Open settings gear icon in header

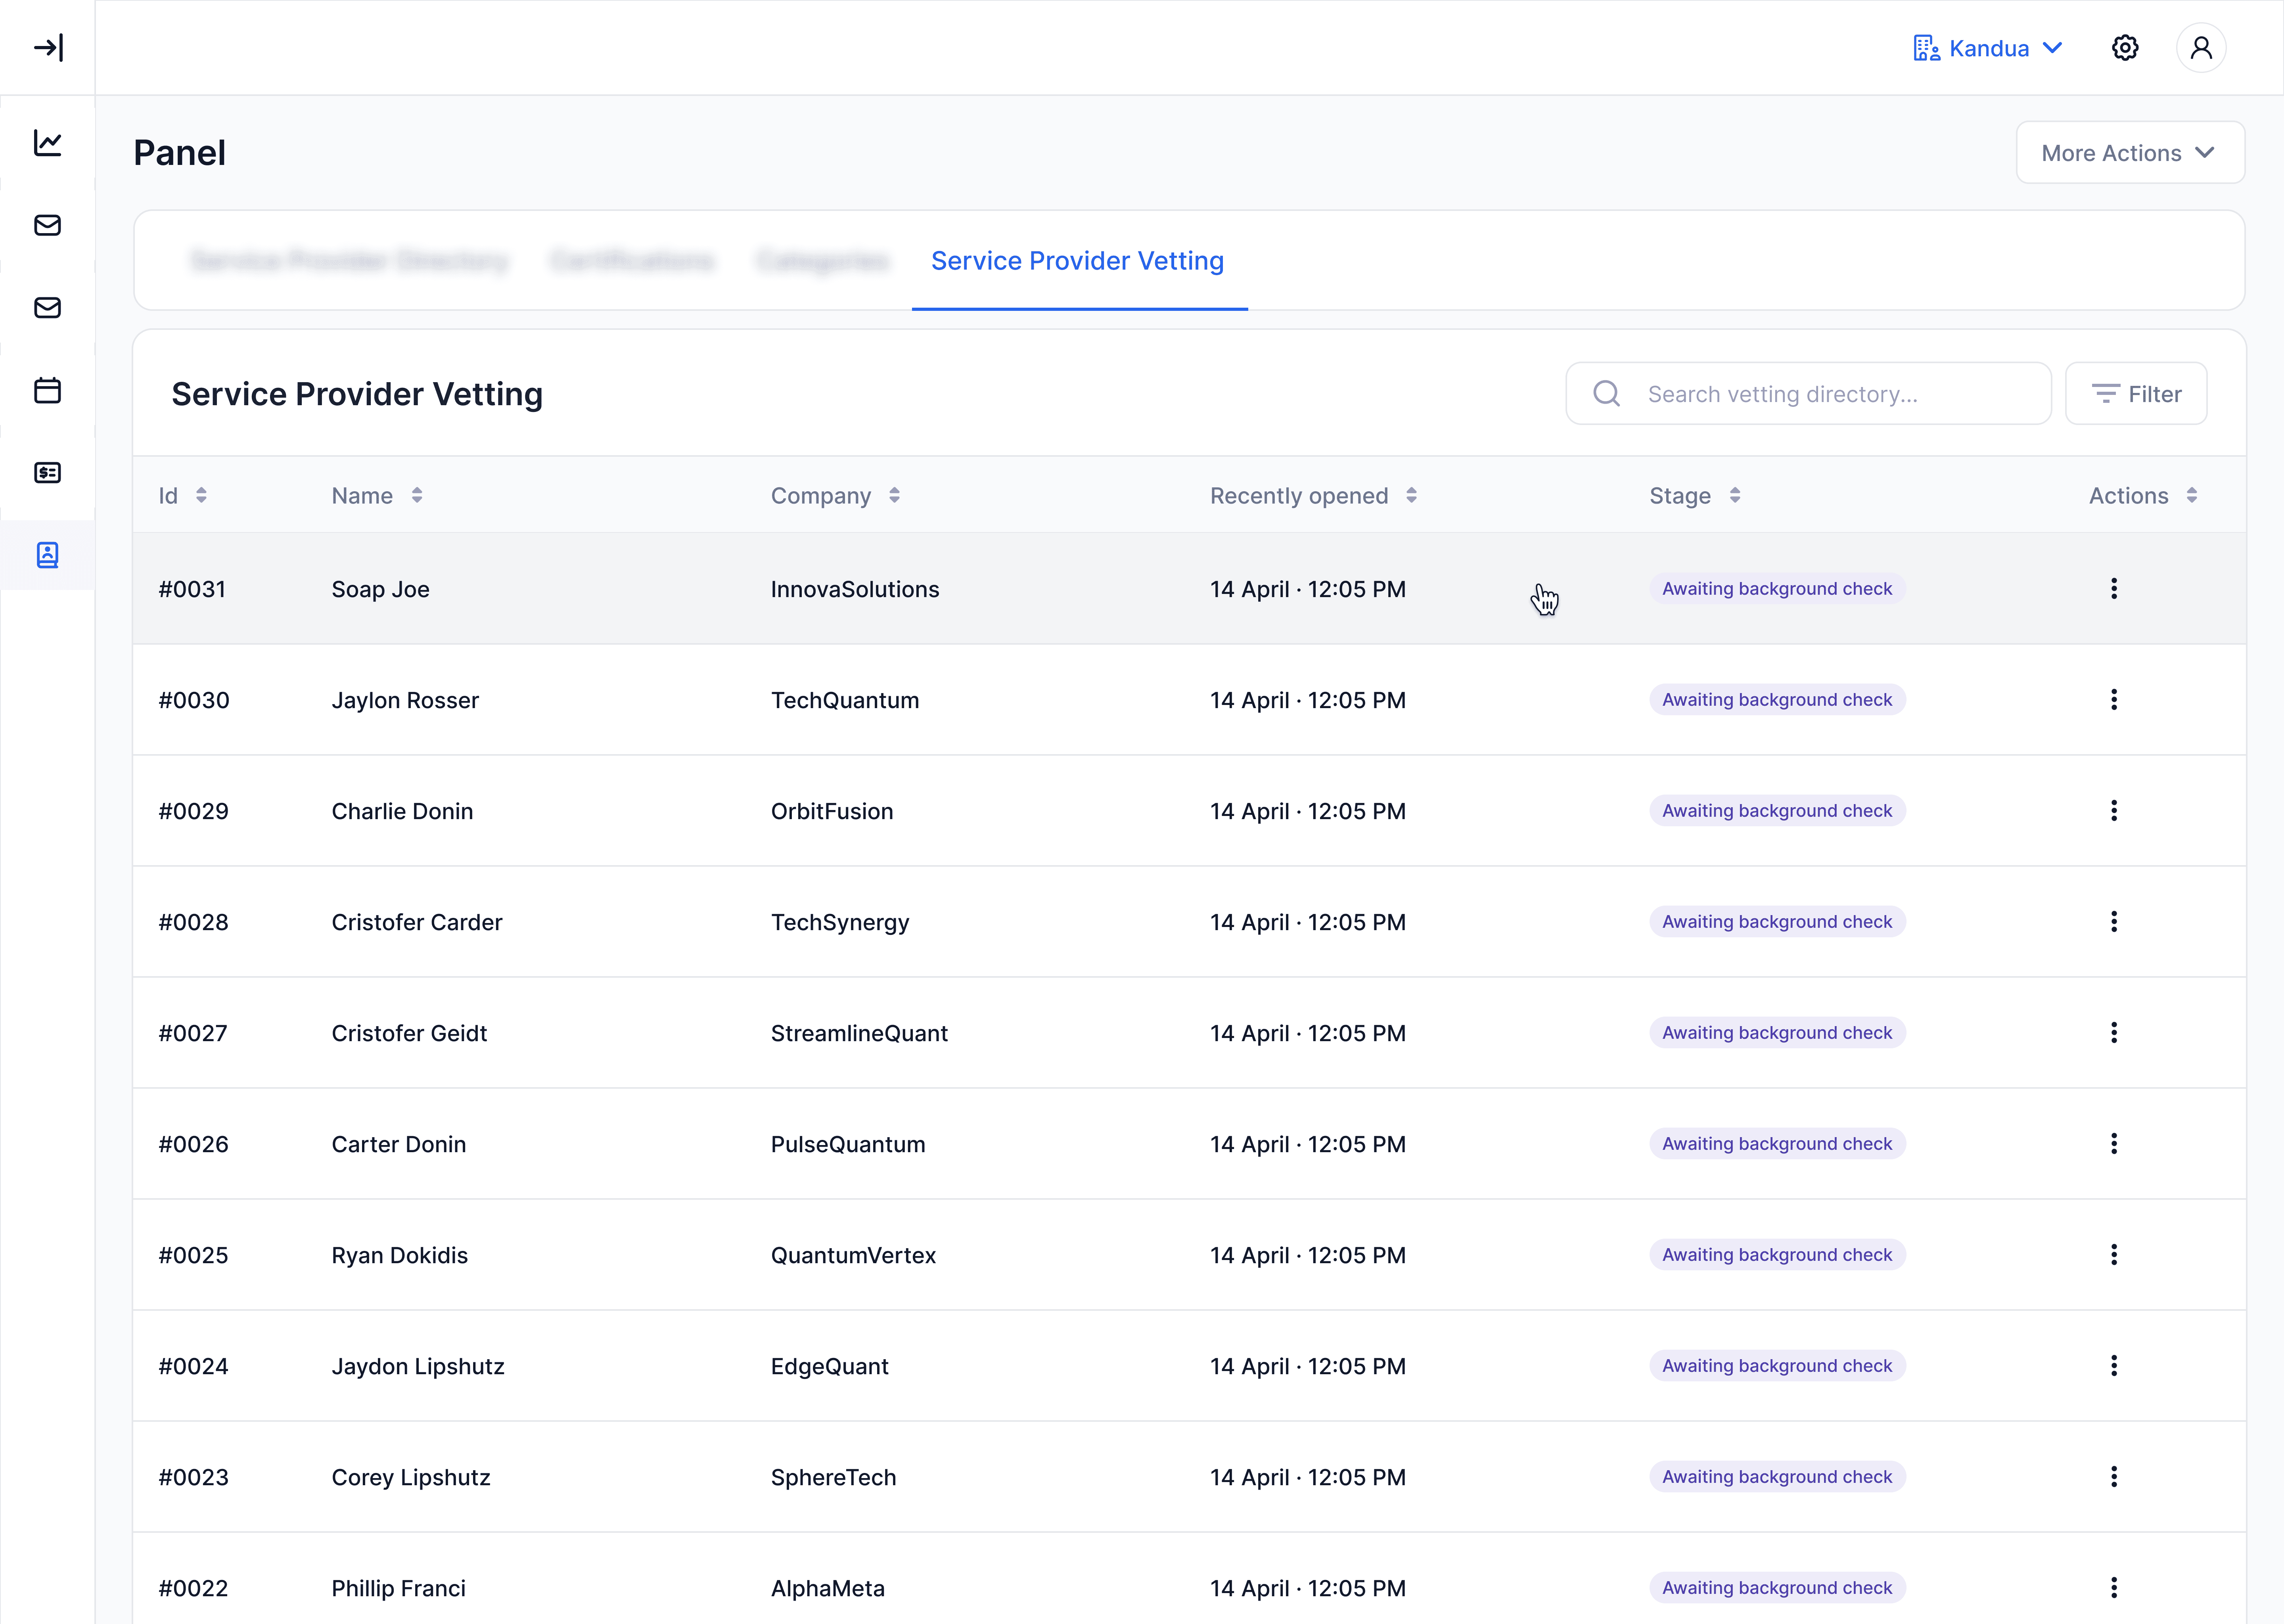(2125, 48)
